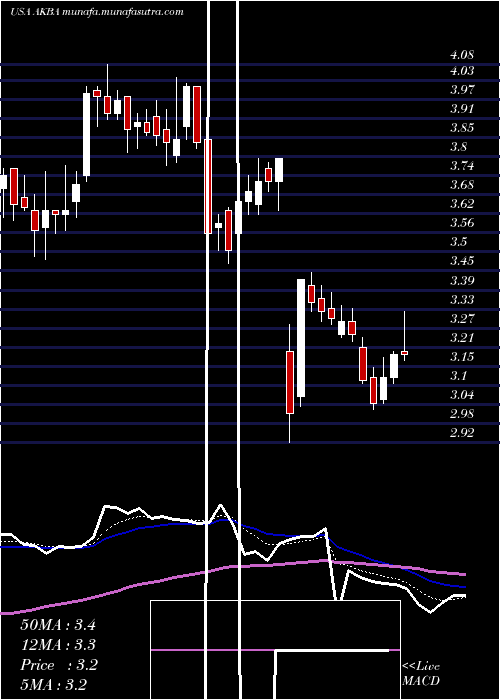This screenshot has width=500, height=700.
Task: Click the 3.56 price axis label
Action: [462, 223]
